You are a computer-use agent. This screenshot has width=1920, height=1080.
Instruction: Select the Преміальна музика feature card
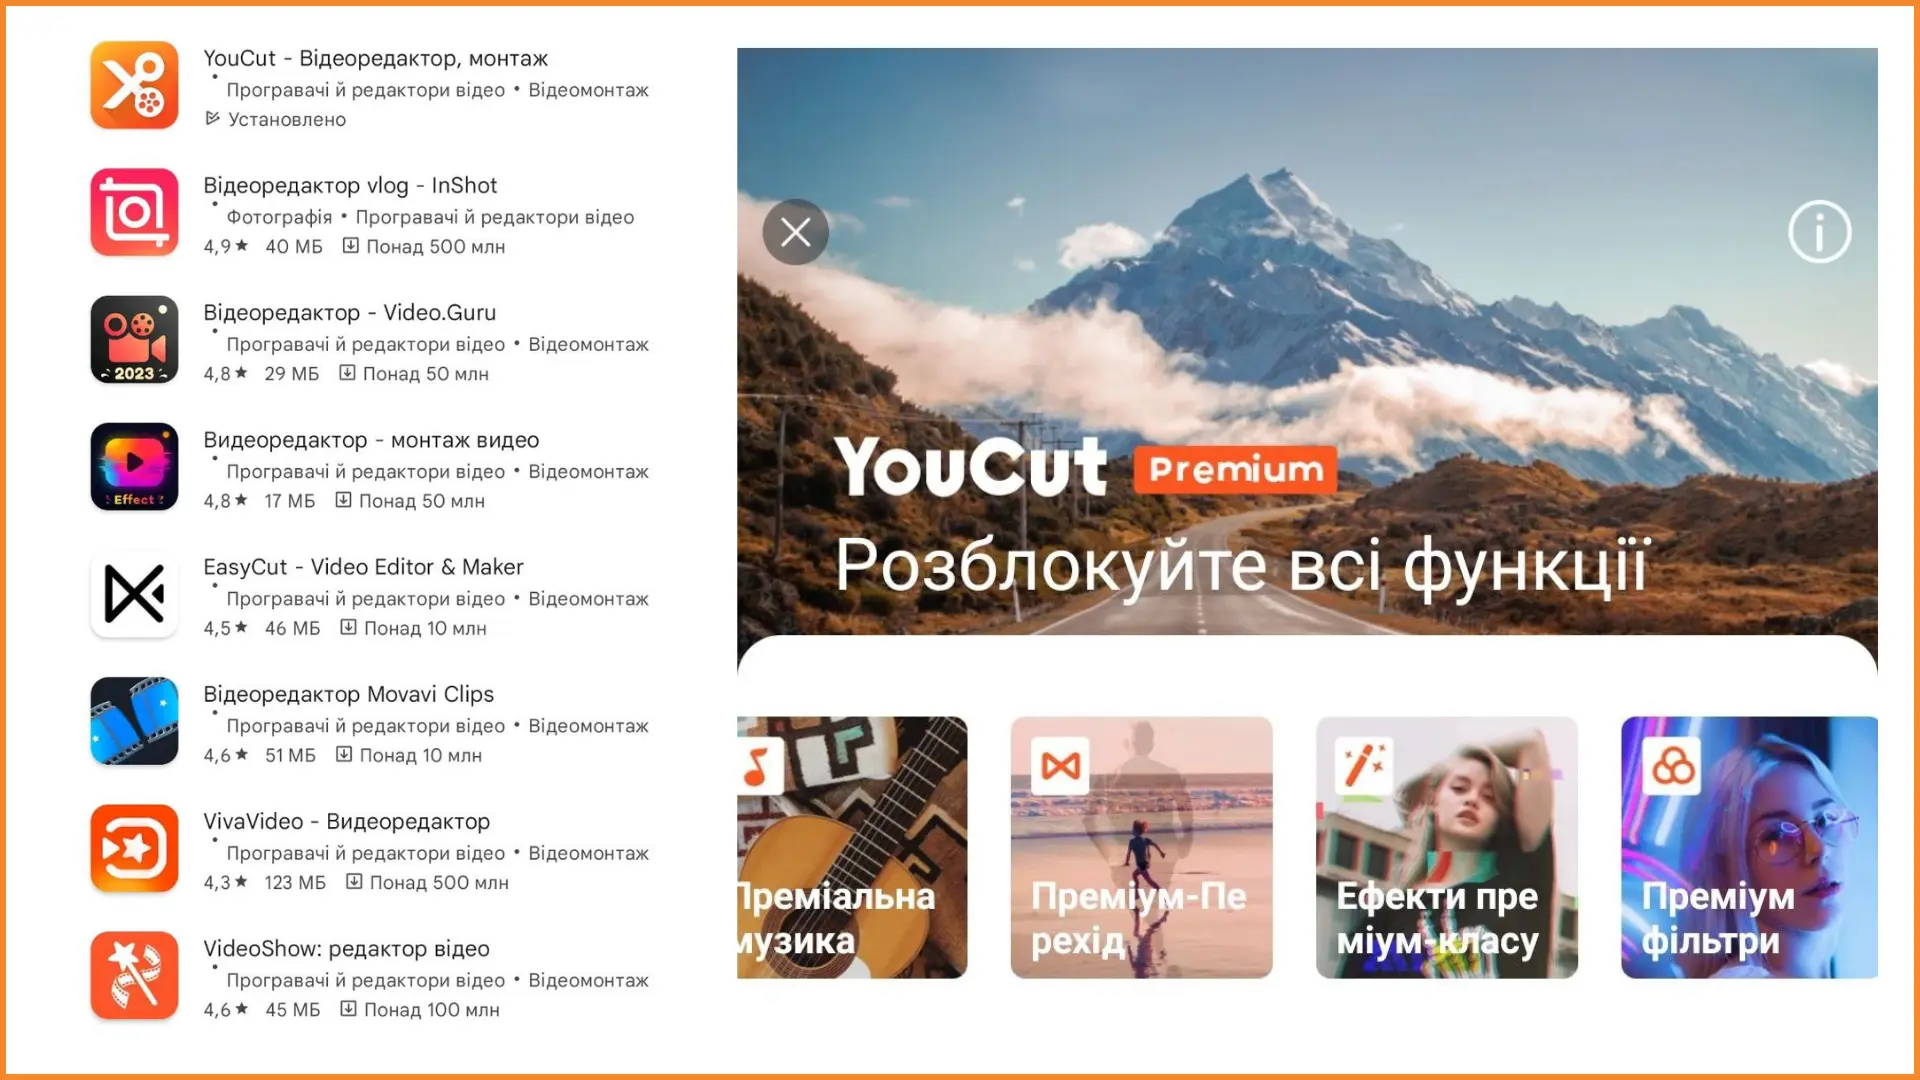point(852,847)
